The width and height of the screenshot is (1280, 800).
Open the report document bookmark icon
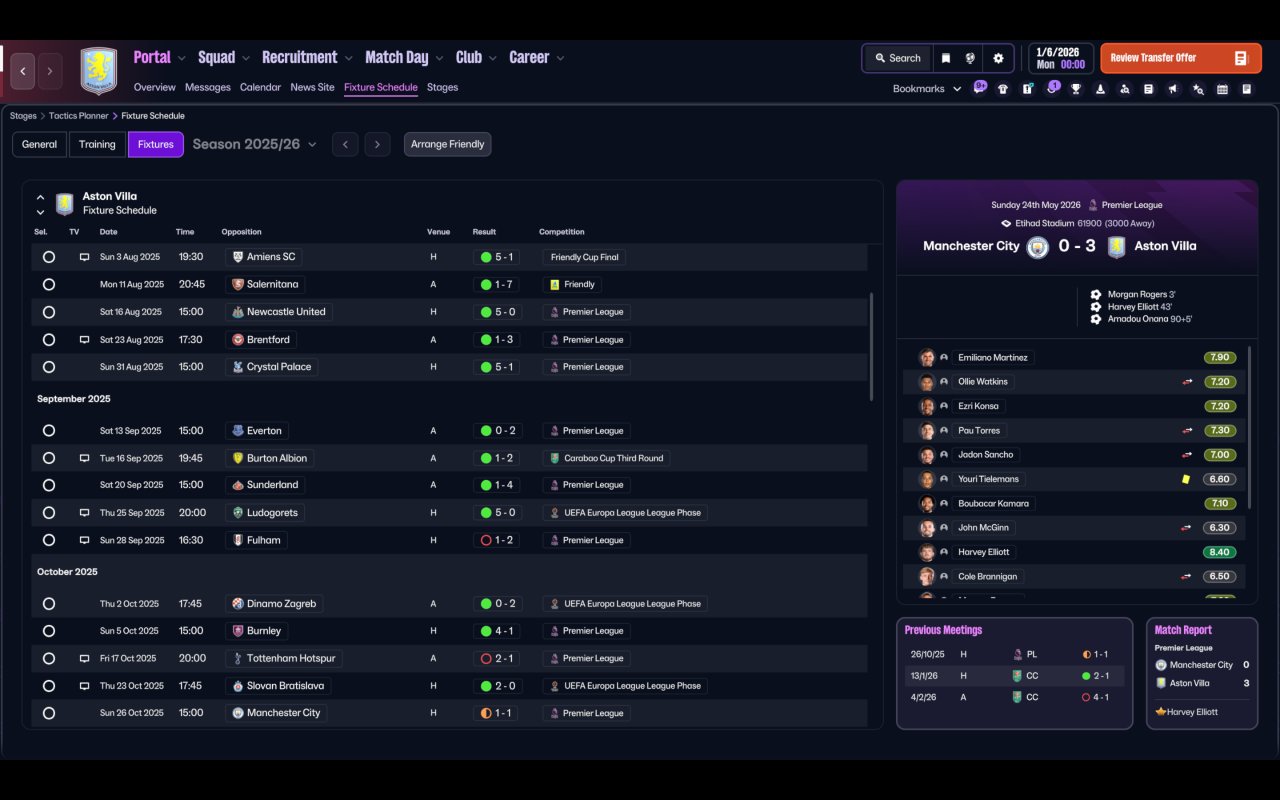tap(1148, 89)
